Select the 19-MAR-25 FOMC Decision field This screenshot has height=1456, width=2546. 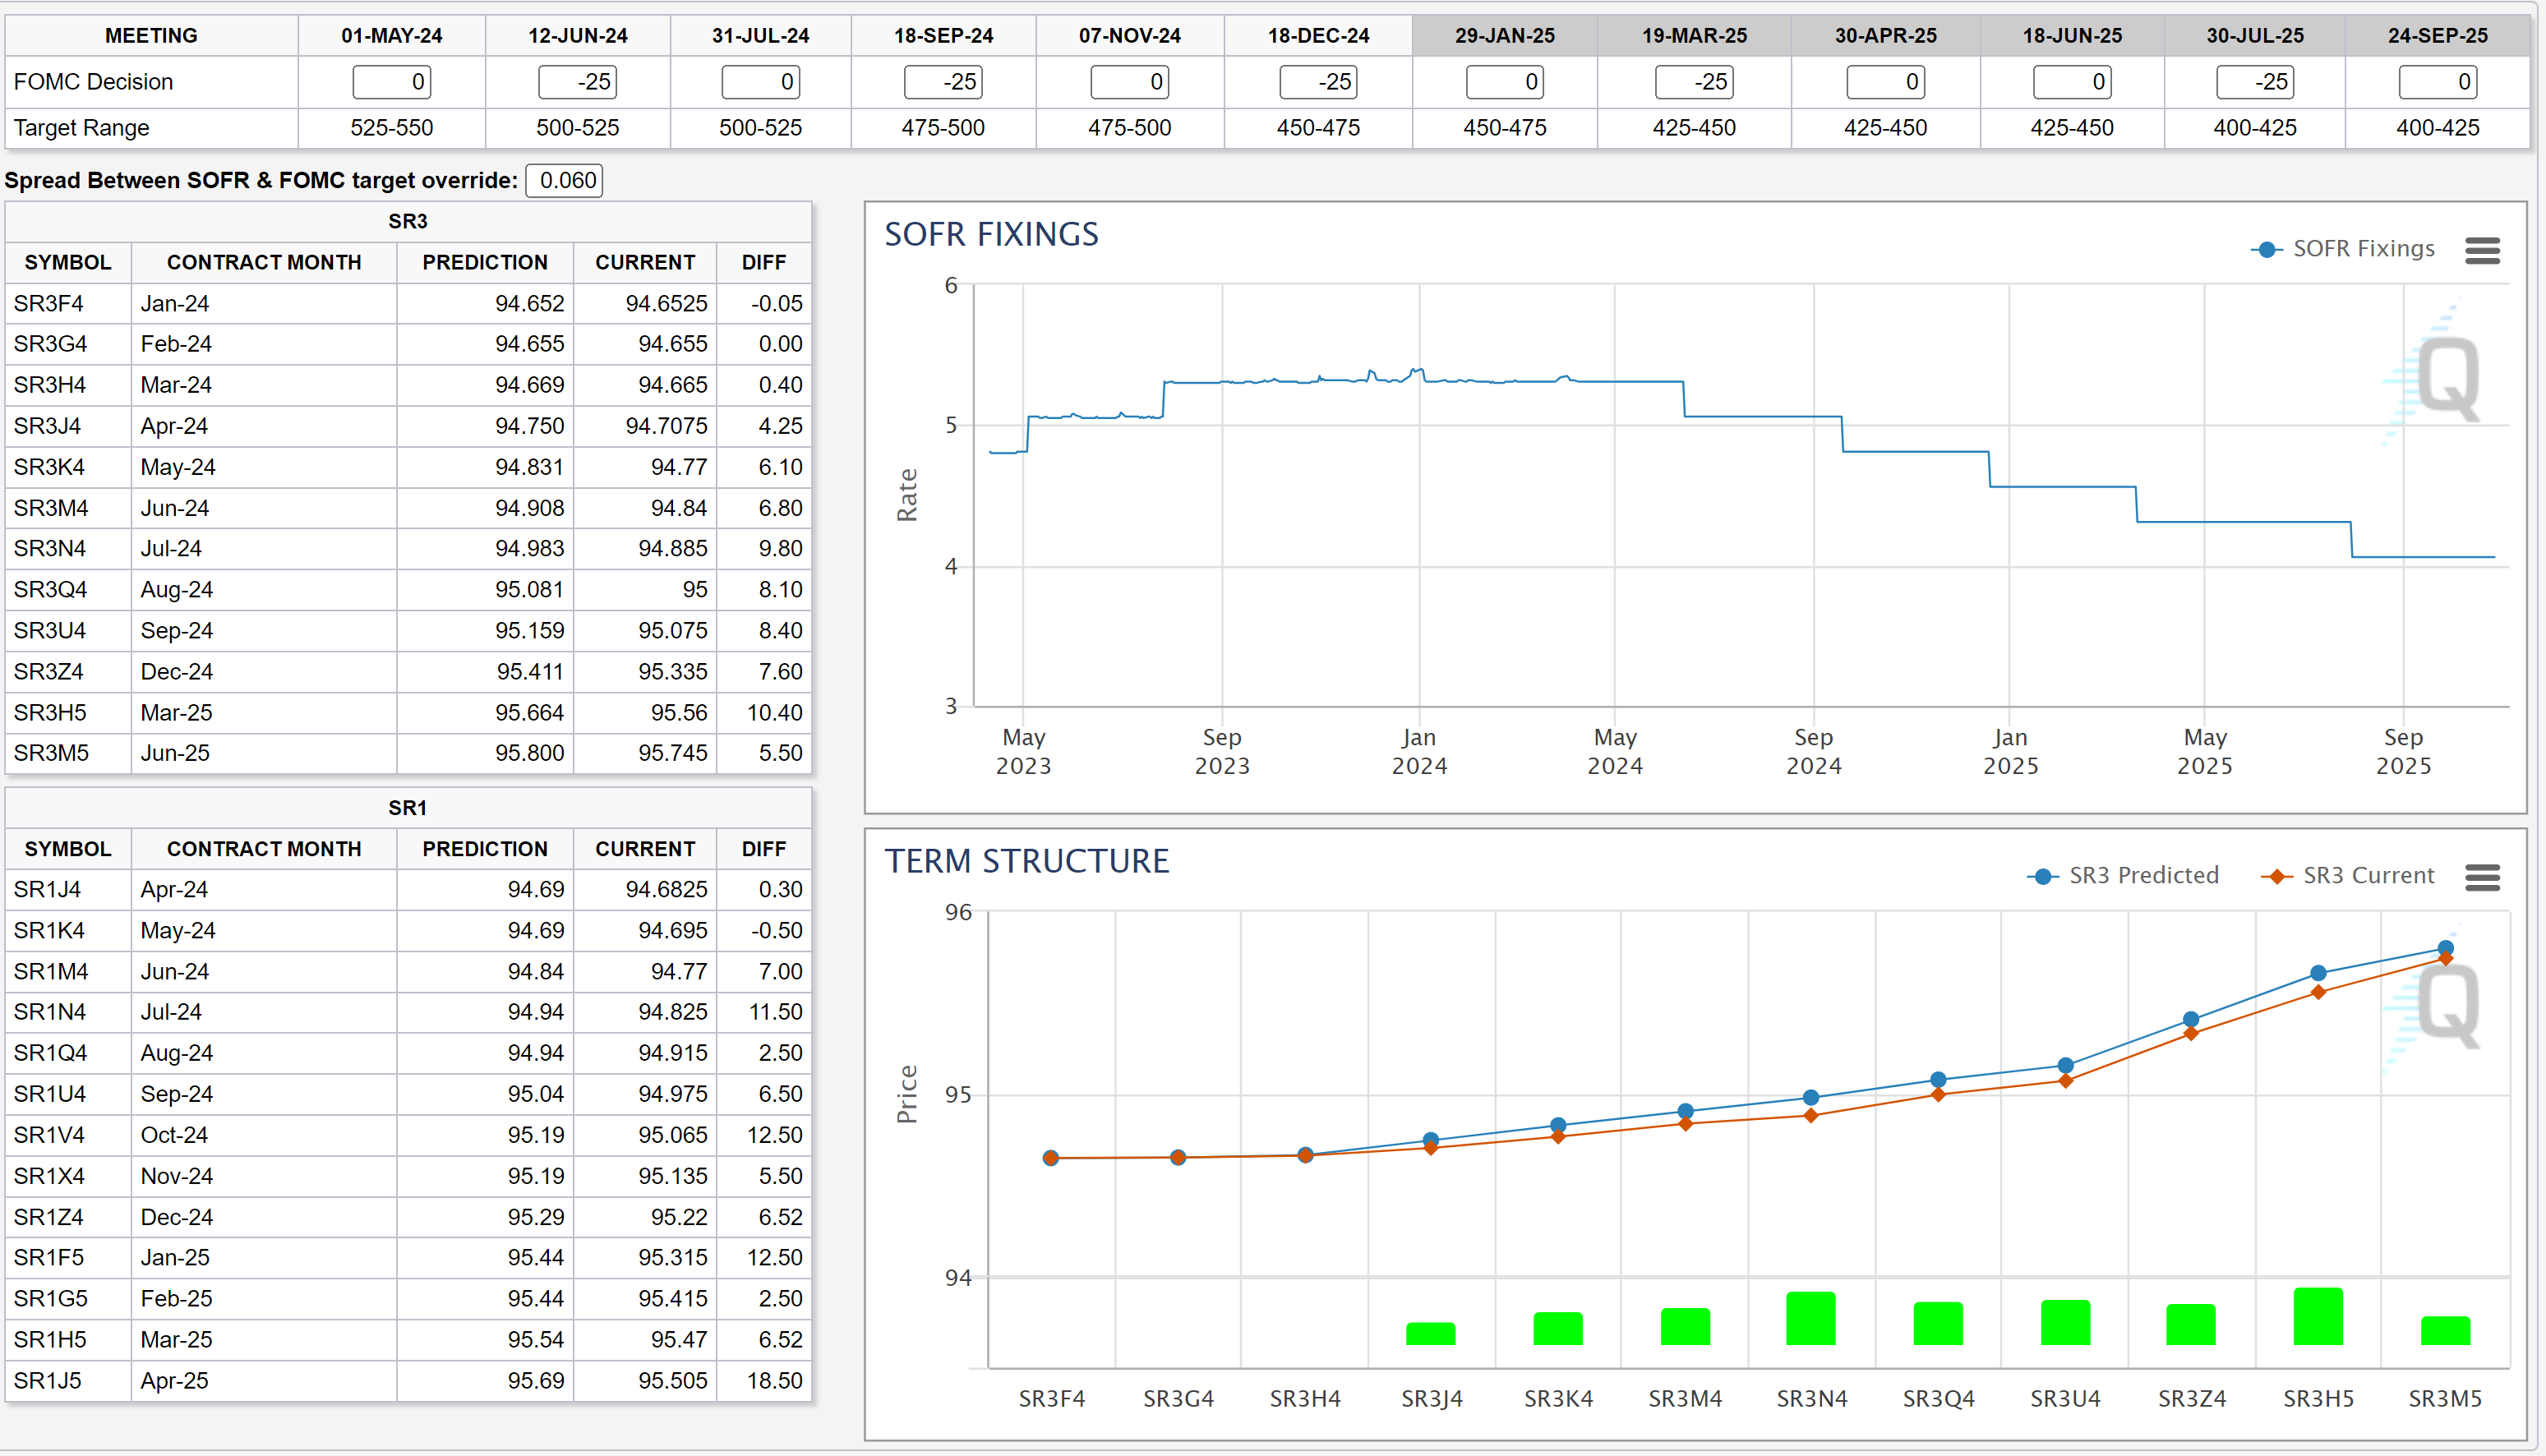point(1693,82)
